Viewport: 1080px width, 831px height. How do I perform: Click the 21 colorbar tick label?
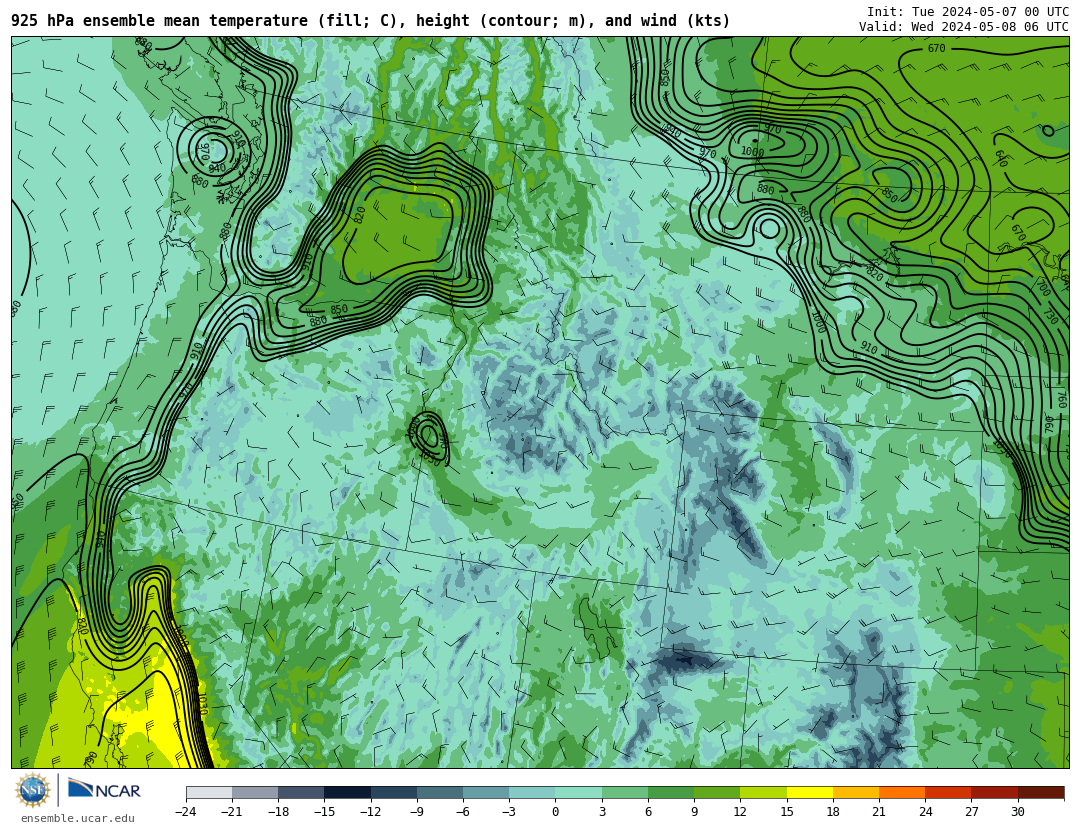[879, 812]
